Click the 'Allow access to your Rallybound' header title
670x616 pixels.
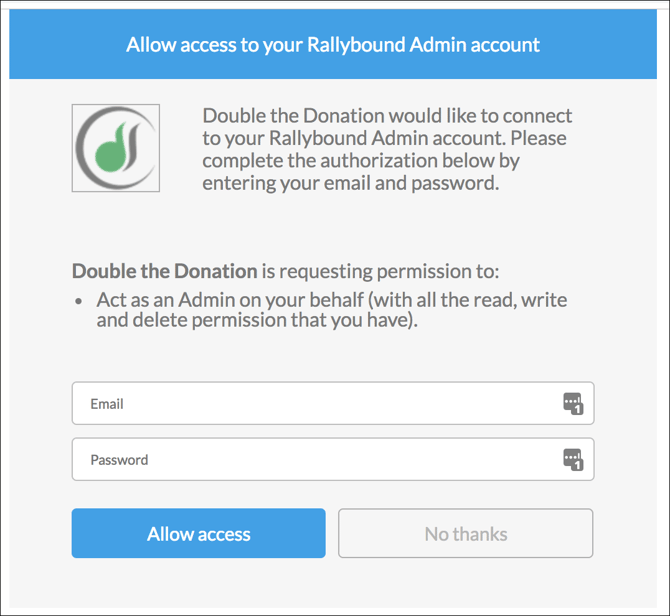pyautogui.click(x=333, y=45)
